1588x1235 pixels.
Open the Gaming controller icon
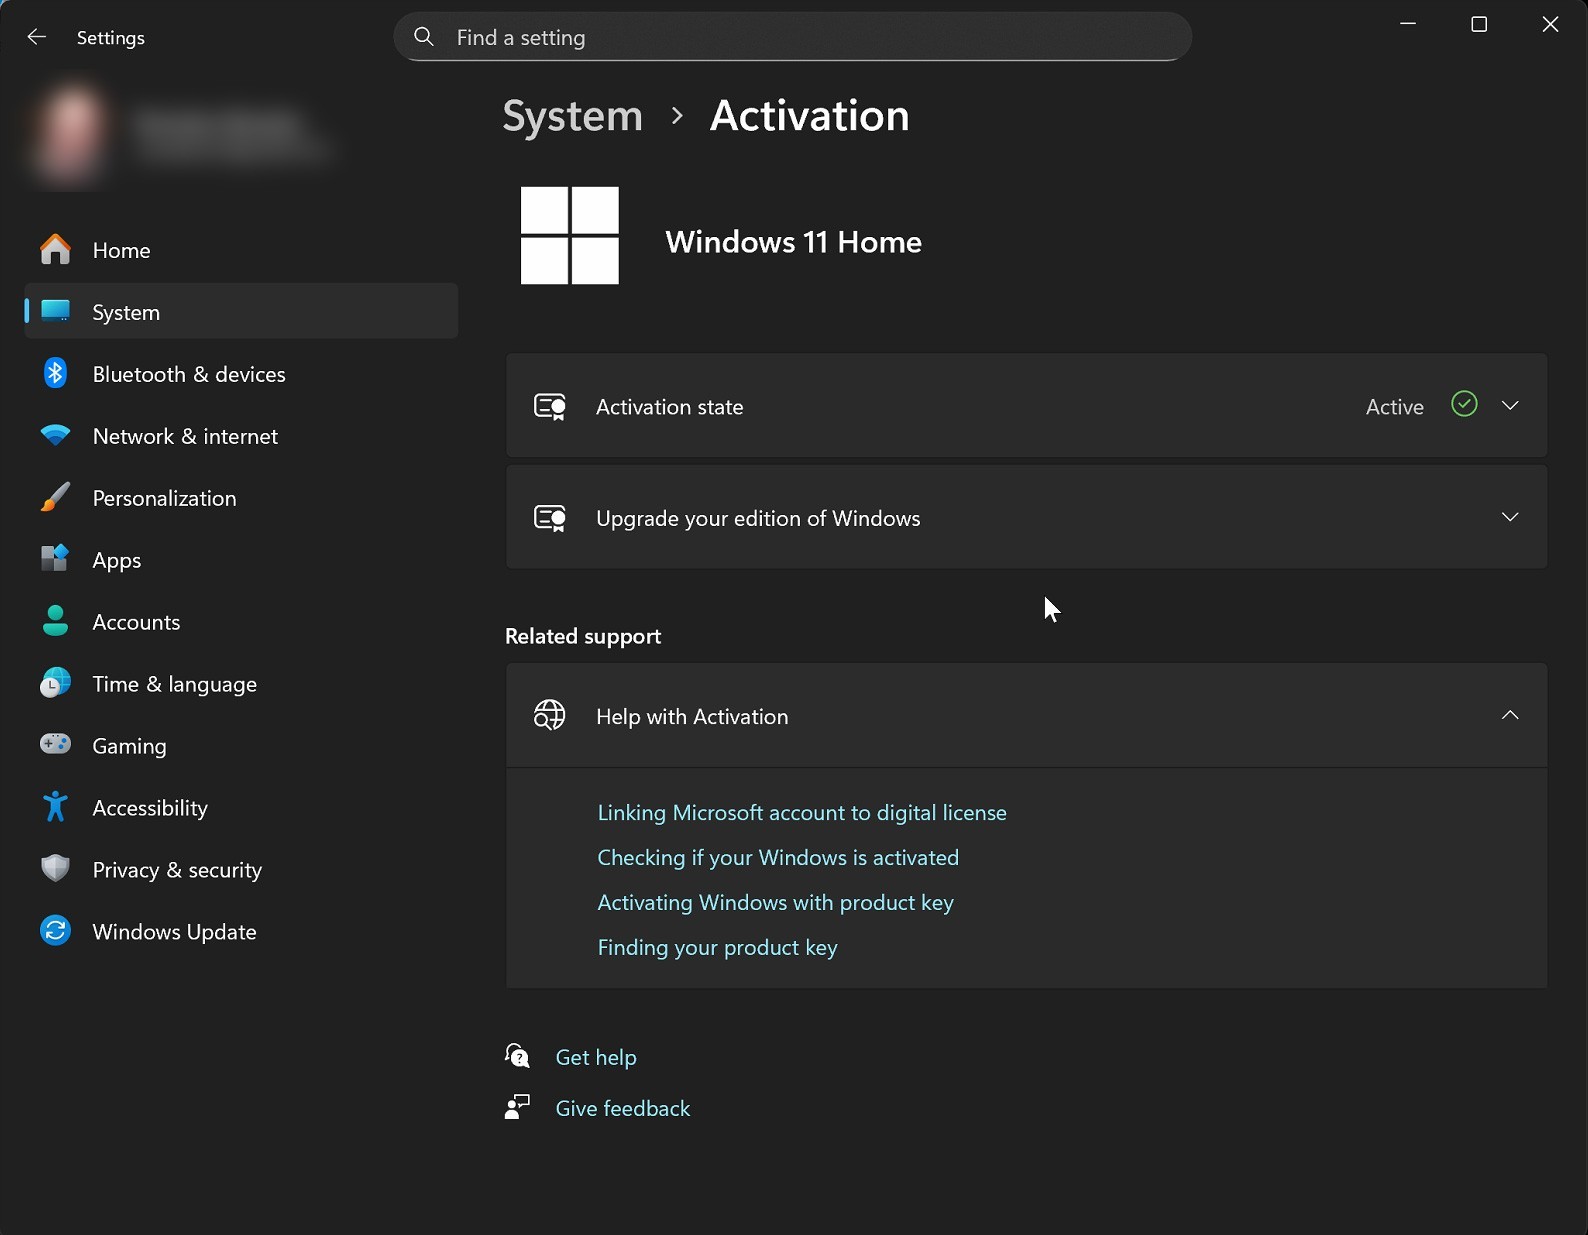(x=55, y=745)
